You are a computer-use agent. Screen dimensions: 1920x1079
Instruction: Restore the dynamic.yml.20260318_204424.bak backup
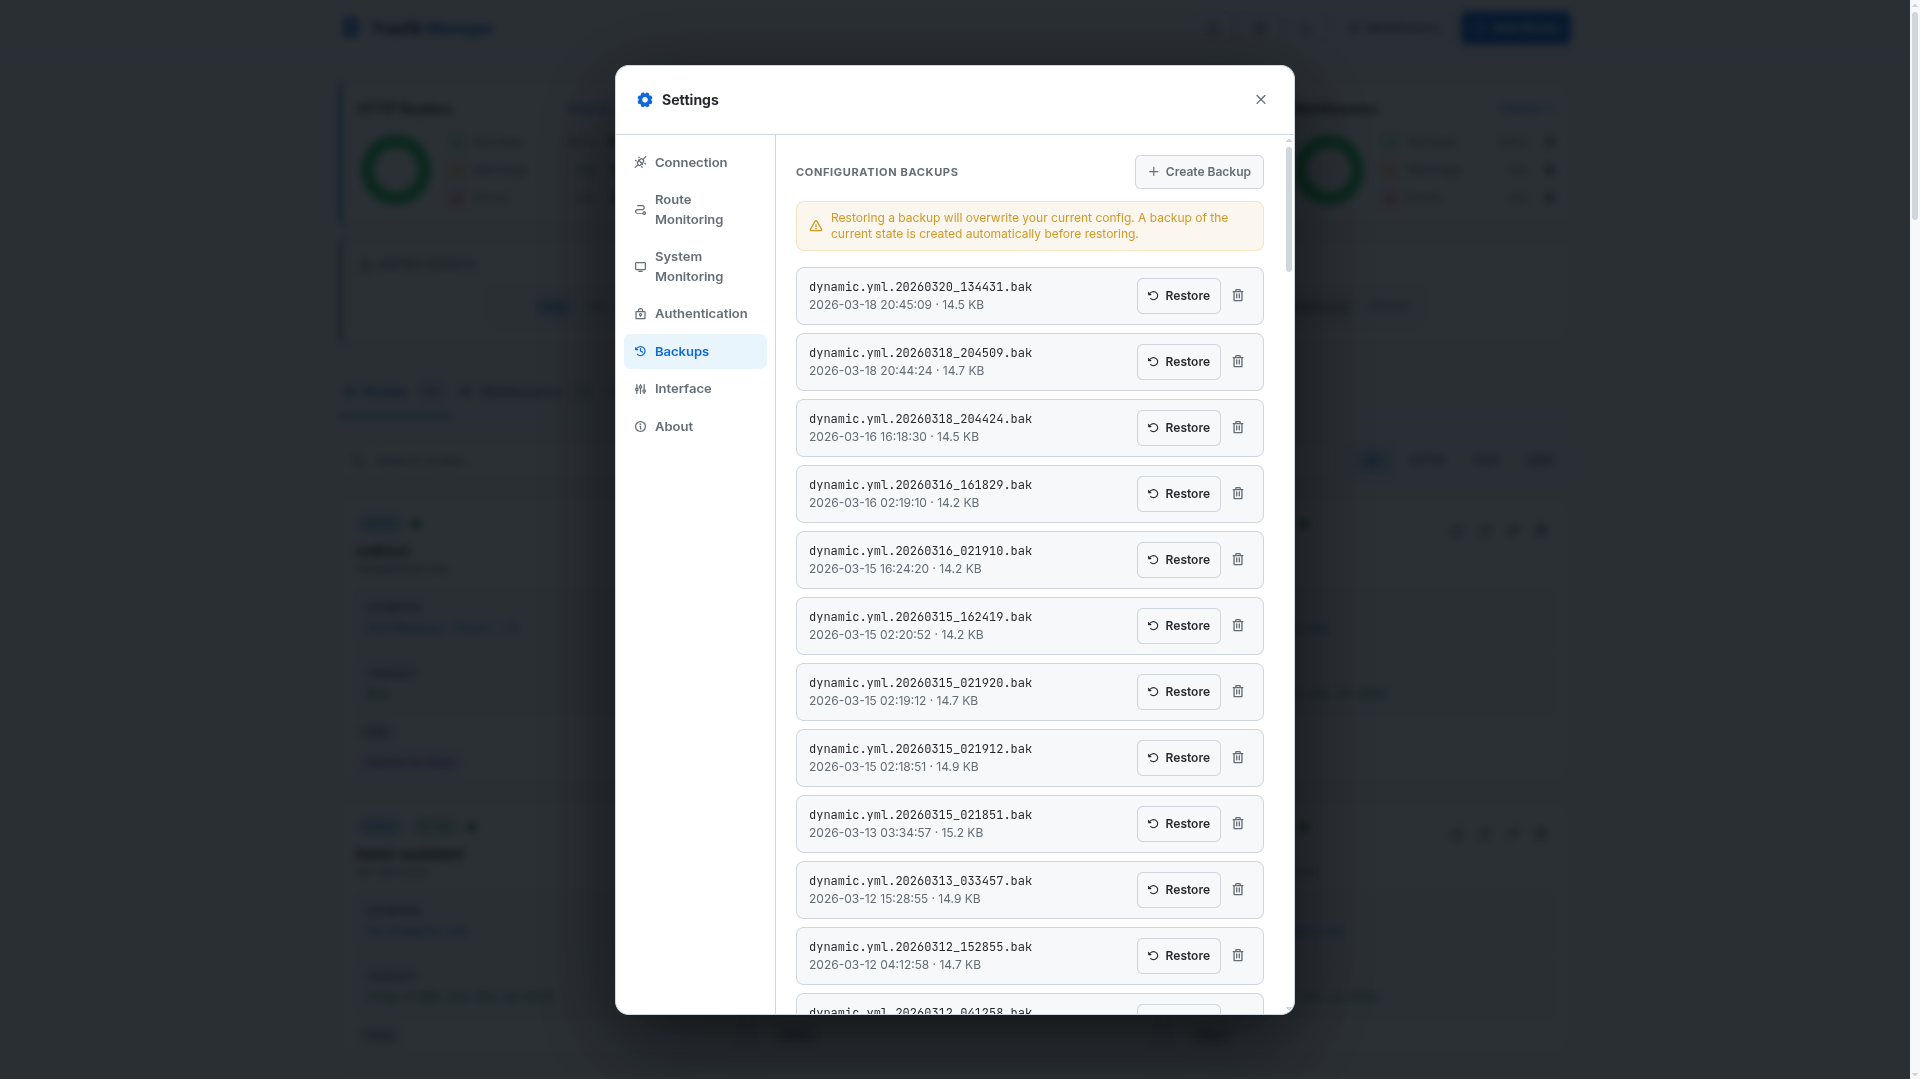pyautogui.click(x=1178, y=427)
